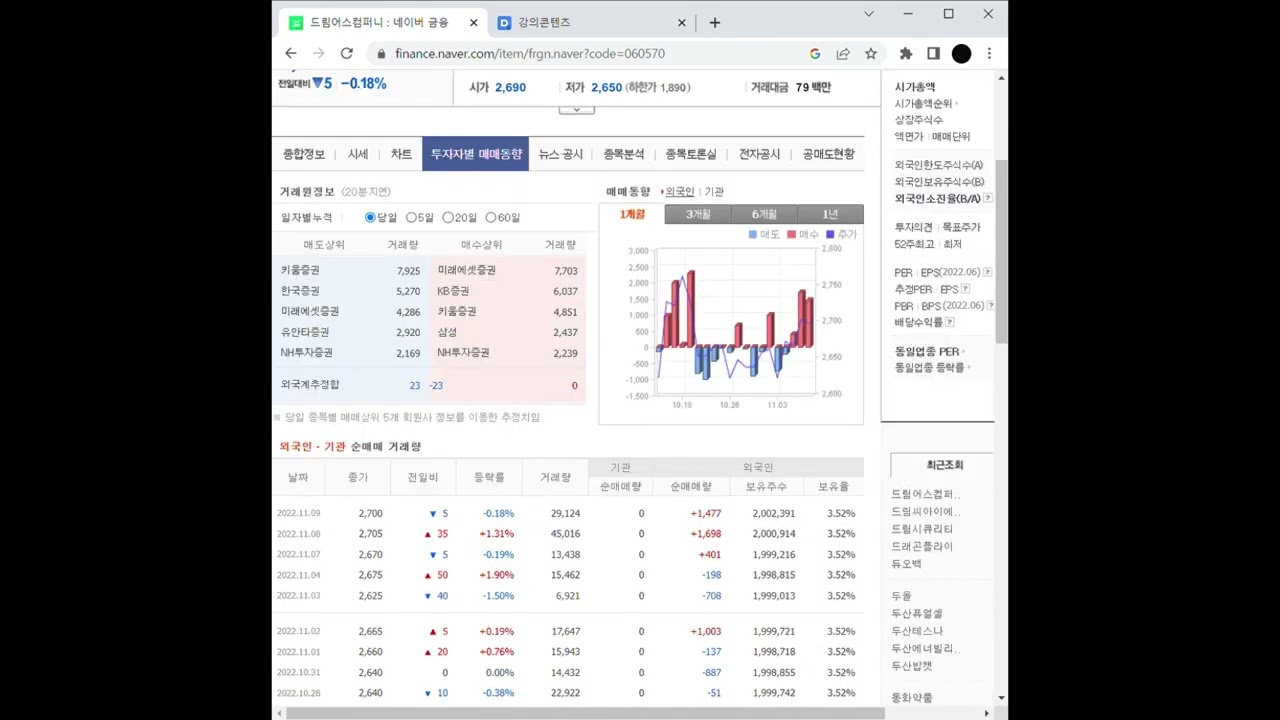1280x720 pixels.
Task: Open recent item 드림씨아이에스
Action: 925,512
